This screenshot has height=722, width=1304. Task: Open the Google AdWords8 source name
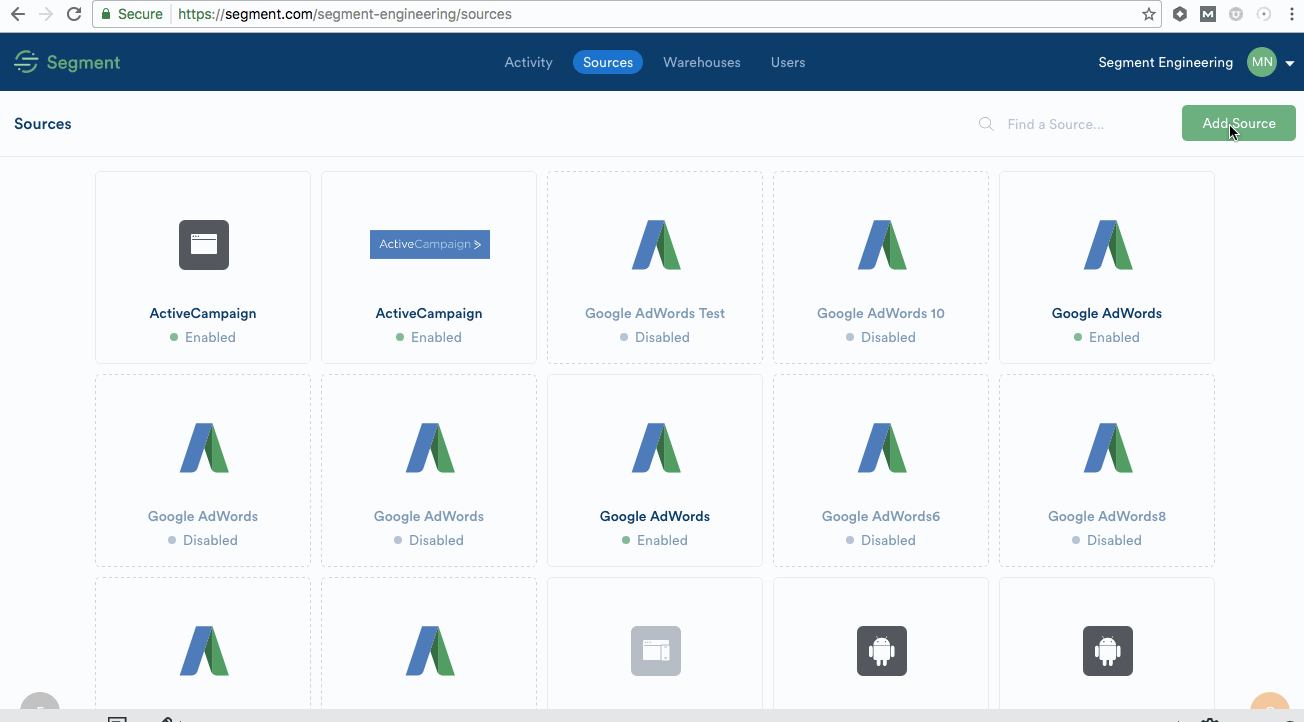coord(1107,516)
